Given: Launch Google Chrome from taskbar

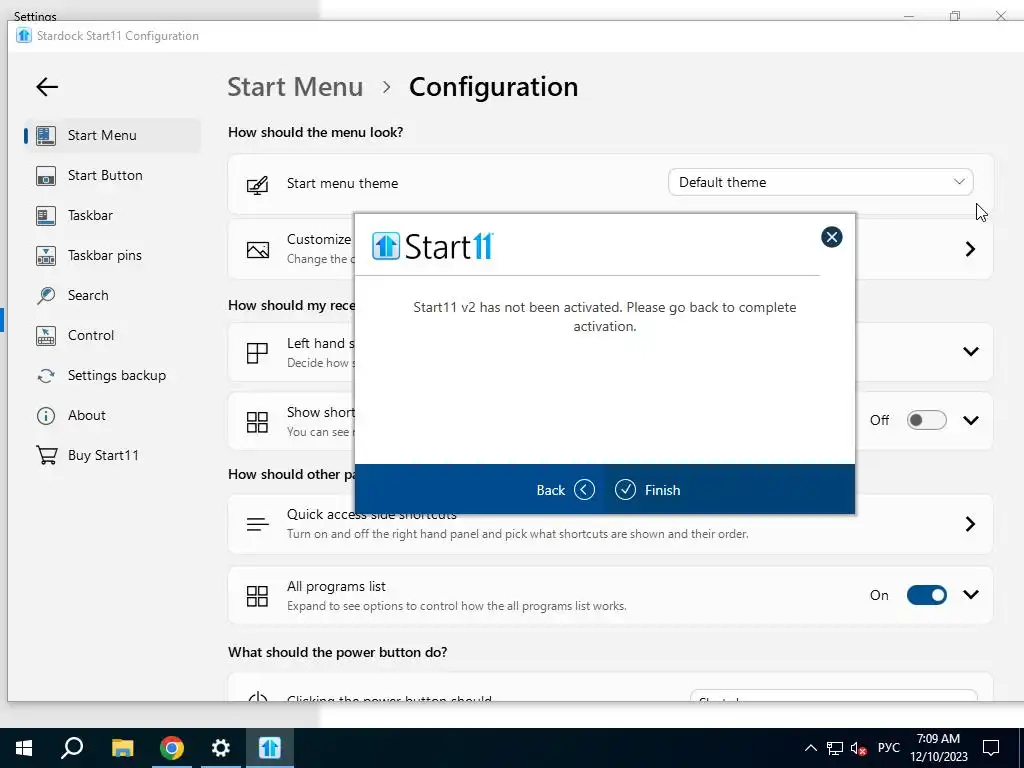Looking at the screenshot, I should point(172,748).
